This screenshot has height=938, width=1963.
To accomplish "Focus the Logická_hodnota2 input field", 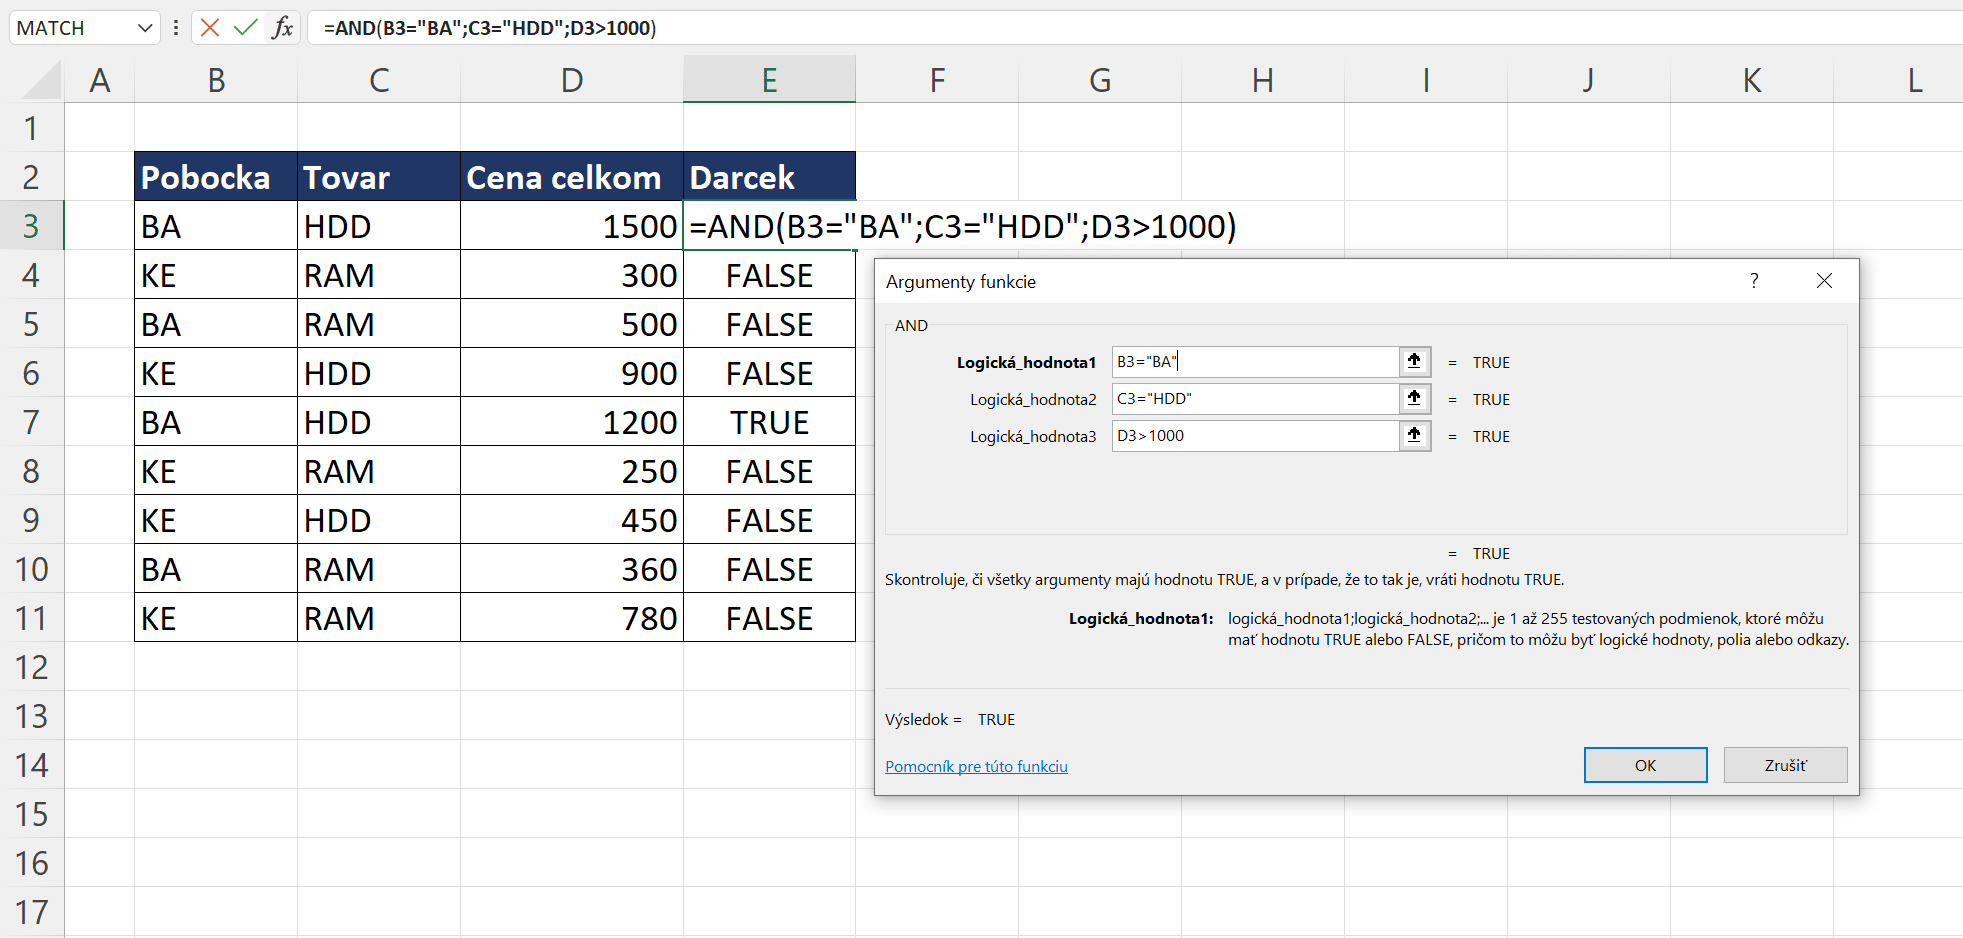I will 1255,399.
